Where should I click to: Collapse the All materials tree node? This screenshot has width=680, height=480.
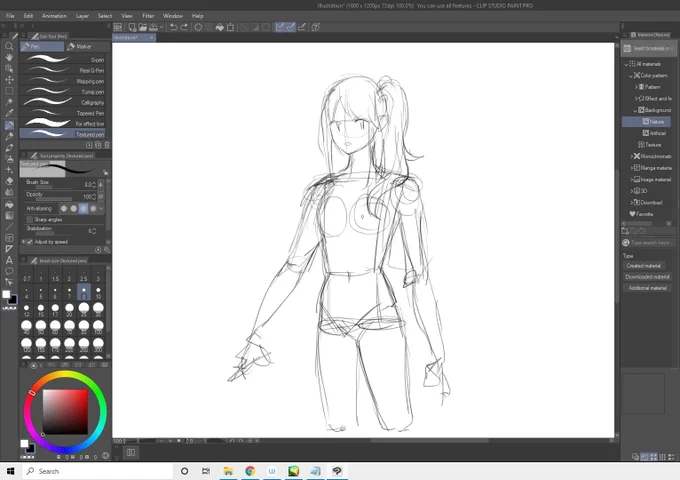pyautogui.click(x=626, y=64)
